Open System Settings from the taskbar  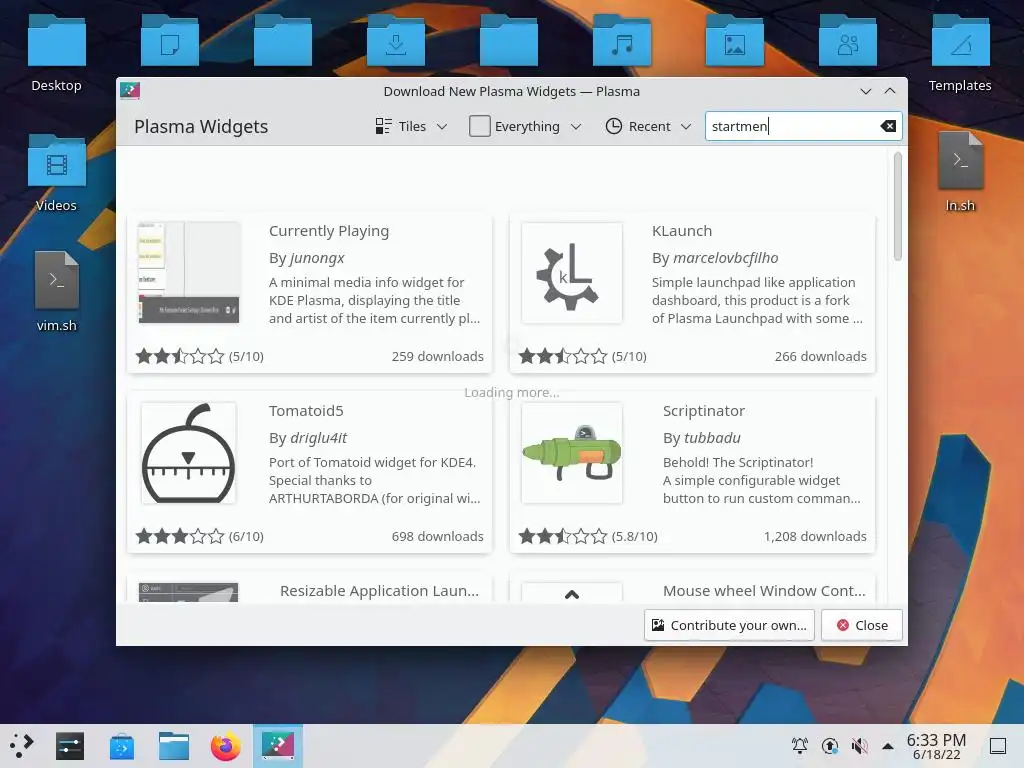(x=70, y=745)
